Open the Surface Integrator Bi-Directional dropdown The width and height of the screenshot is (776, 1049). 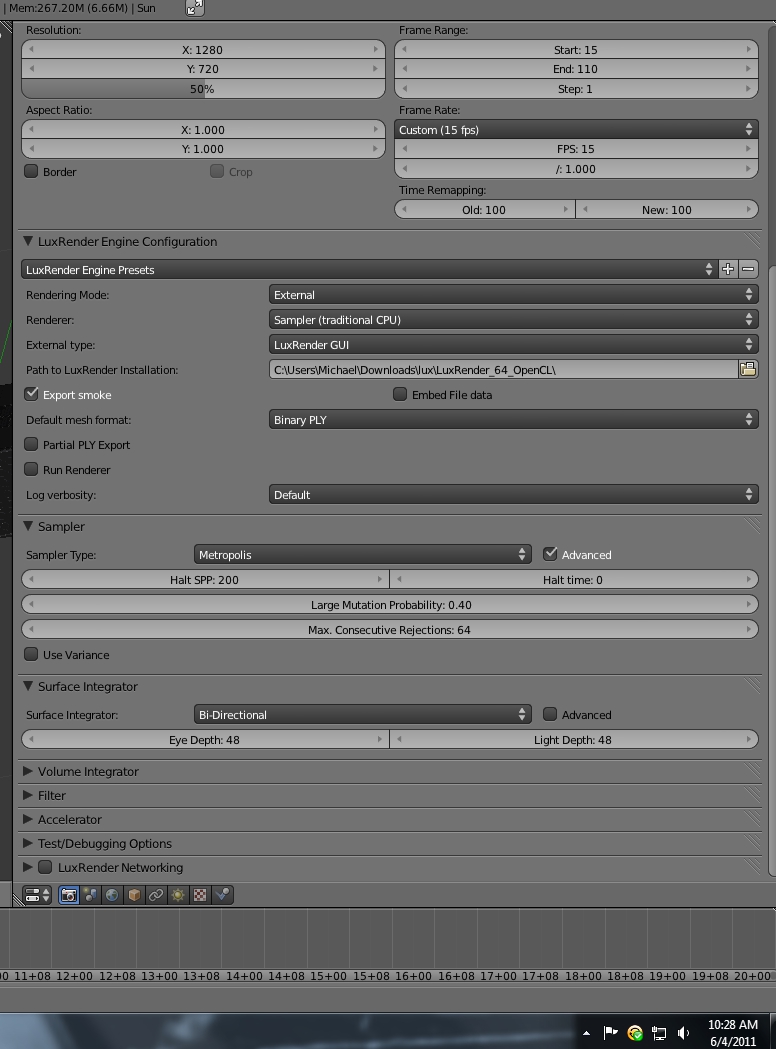pyautogui.click(x=363, y=714)
